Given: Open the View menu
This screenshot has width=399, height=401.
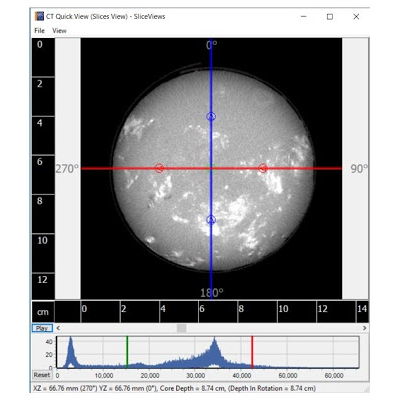Looking at the screenshot, I should pos(59,31).
